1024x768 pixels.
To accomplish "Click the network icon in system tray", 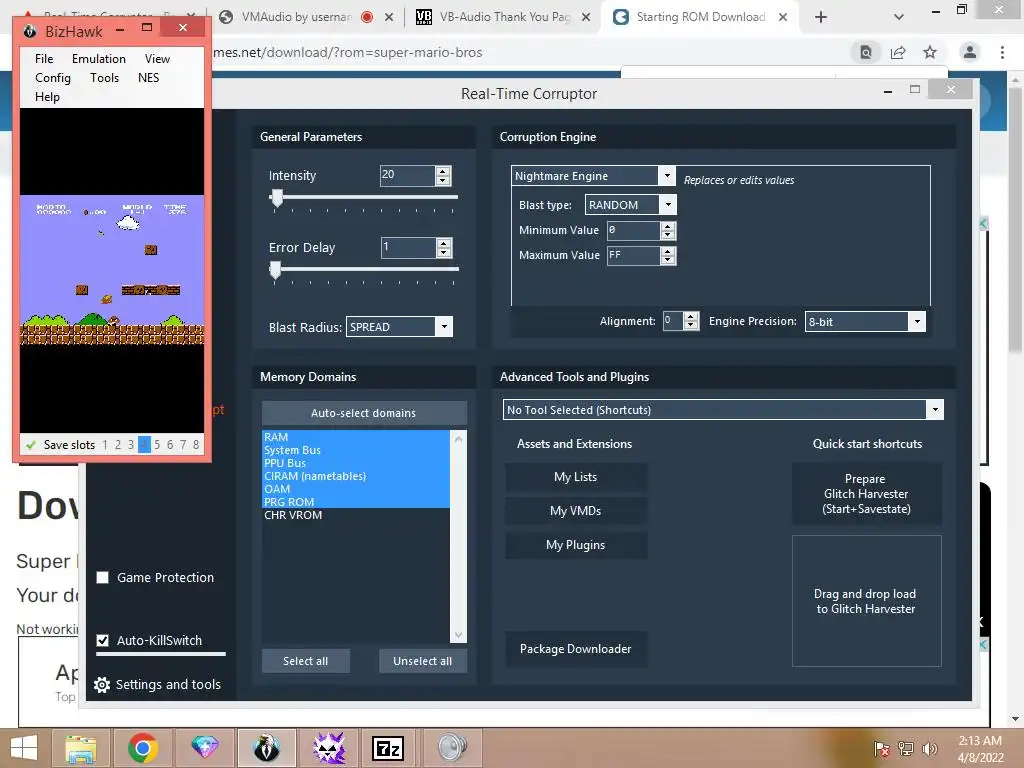I will pyautogui.click(x=905, y=748).
